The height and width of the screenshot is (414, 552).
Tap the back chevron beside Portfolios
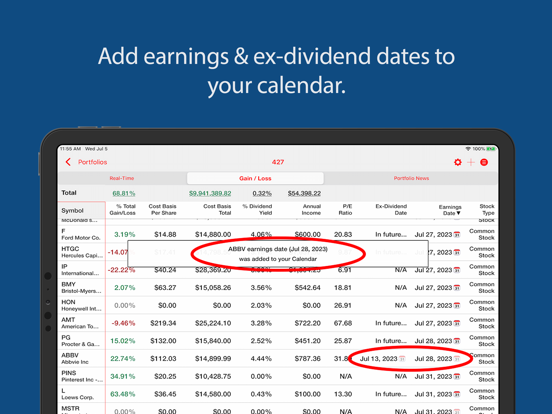[68, 162]
